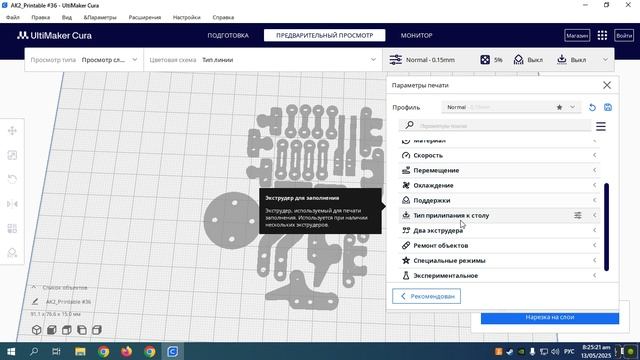Image resolution: width=640 pixels, height=360 pixels.
Task: Click the profile favorite star icon
Action: pyautogui.click(x=559, y=107)
